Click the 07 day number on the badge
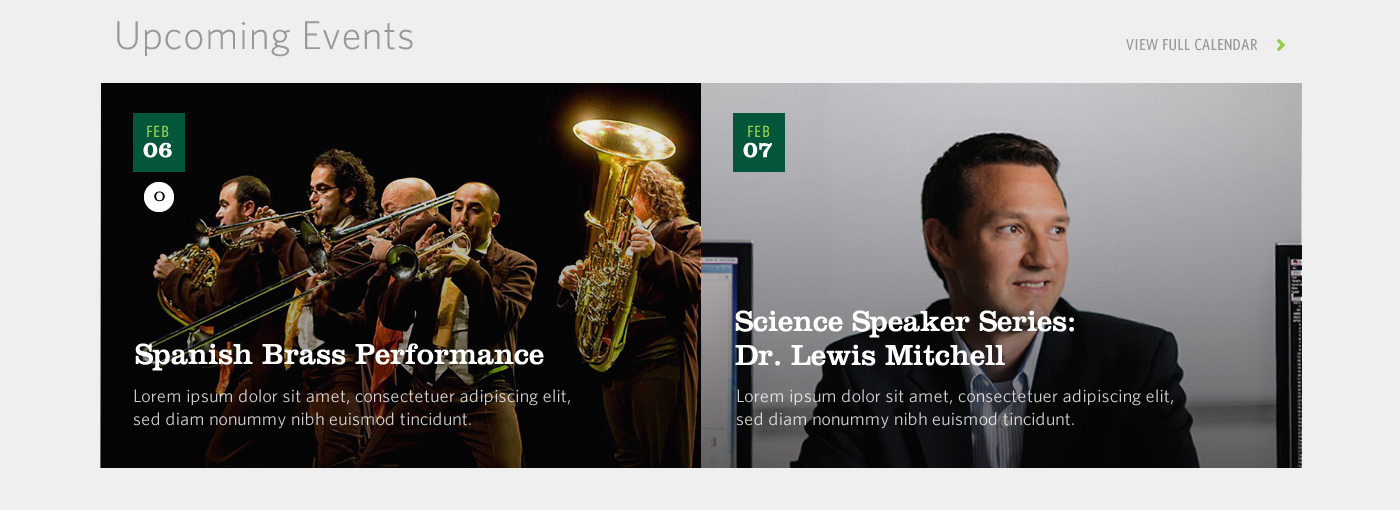The height and width of the screenshot is (510, 1400). [758, 151]
